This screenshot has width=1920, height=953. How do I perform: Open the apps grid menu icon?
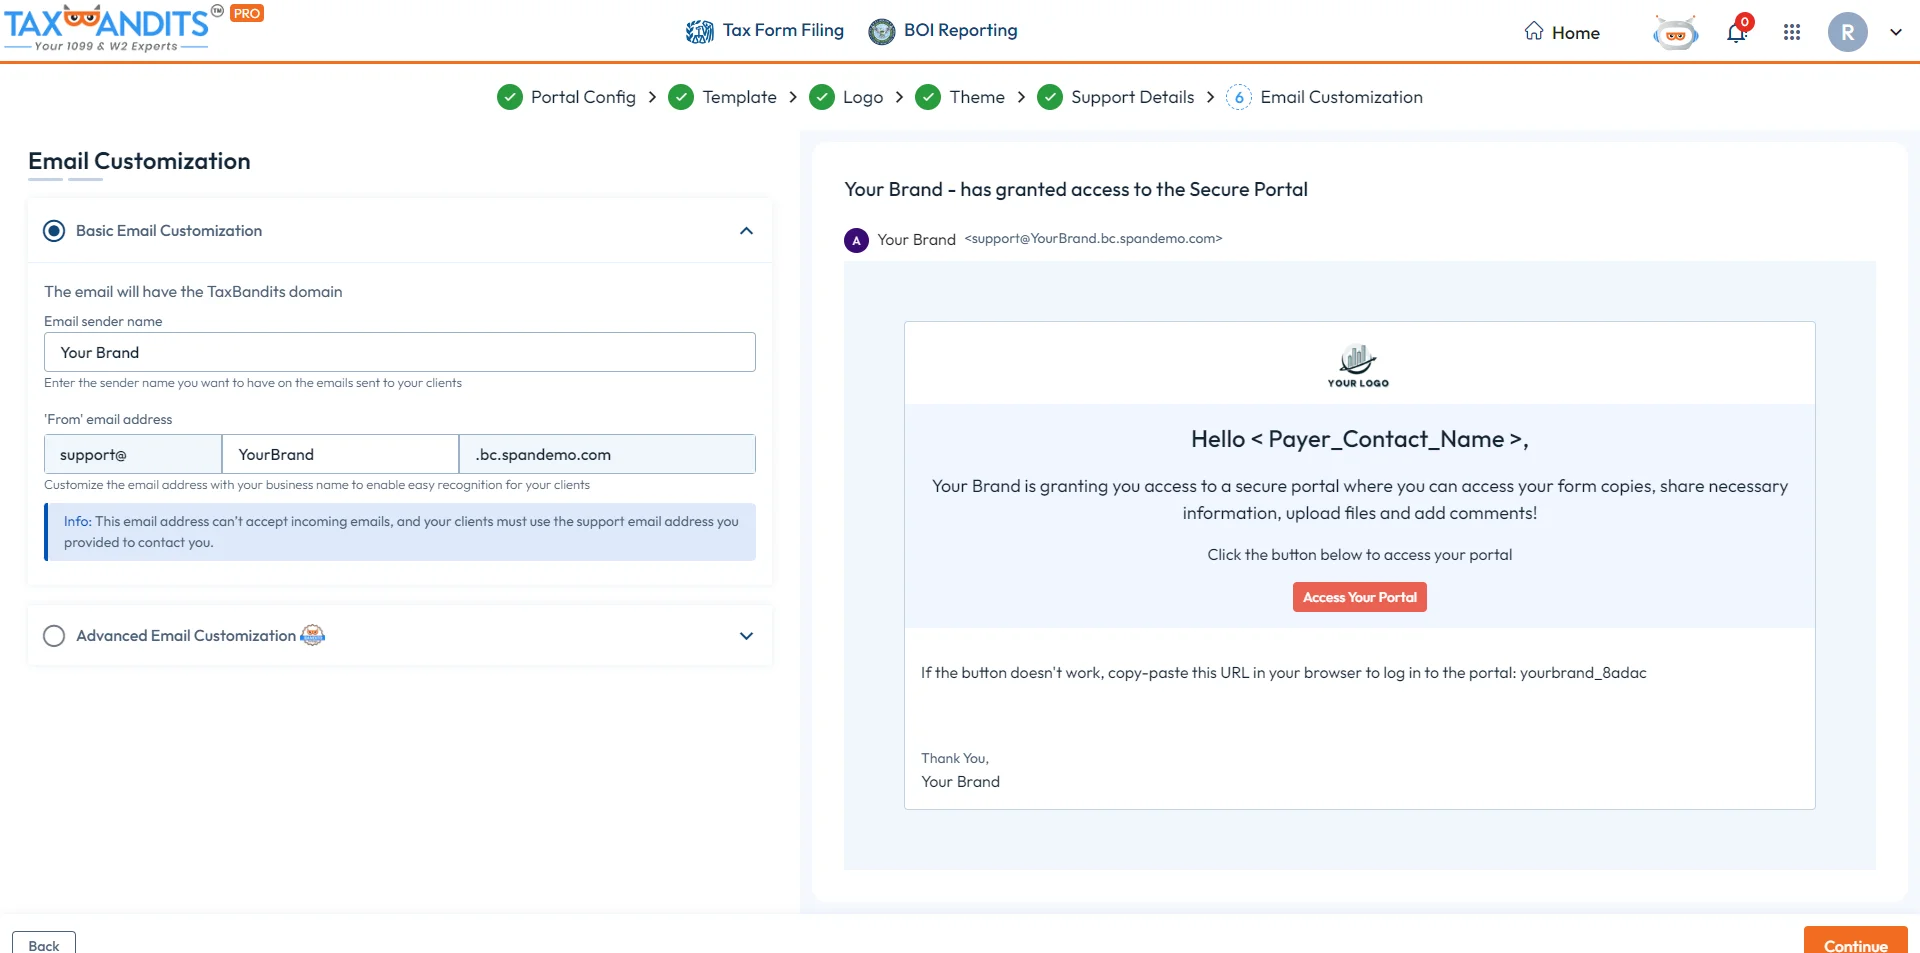click(1792, 32)
